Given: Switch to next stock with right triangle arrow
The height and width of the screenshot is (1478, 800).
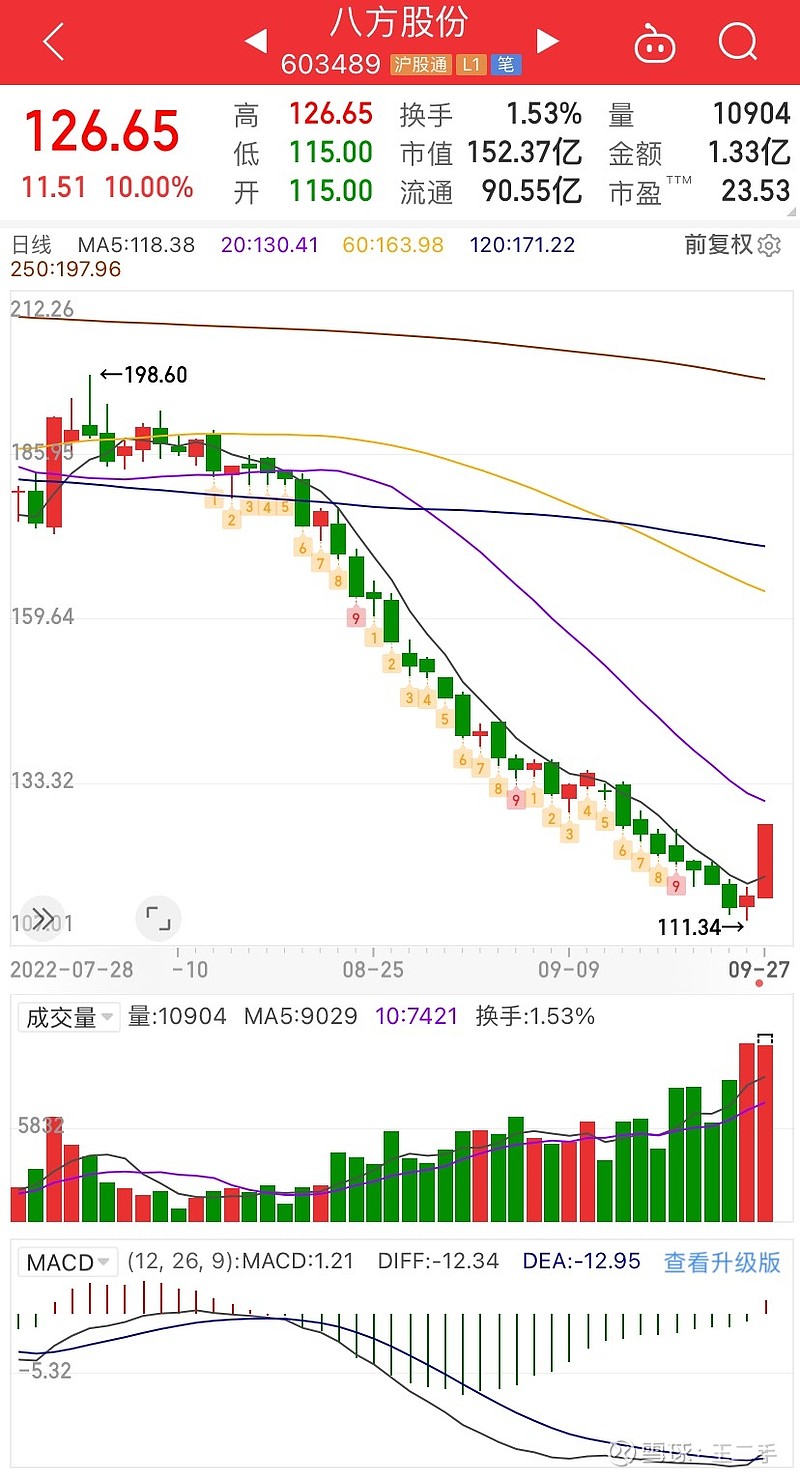Looking at the screenshot, I should click(x=548, y=42).
